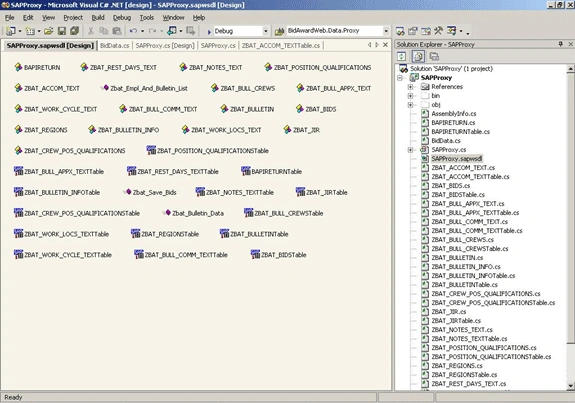Select the ZBAT_BULLETIN structure item
The width and height of the screenshot is (575, 403).
[247, 109]
